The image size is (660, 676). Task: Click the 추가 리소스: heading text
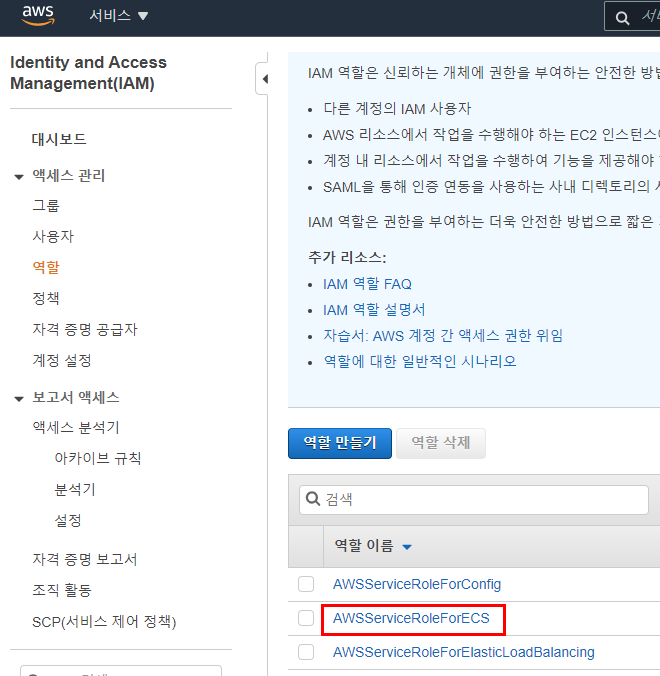[347, 257]
